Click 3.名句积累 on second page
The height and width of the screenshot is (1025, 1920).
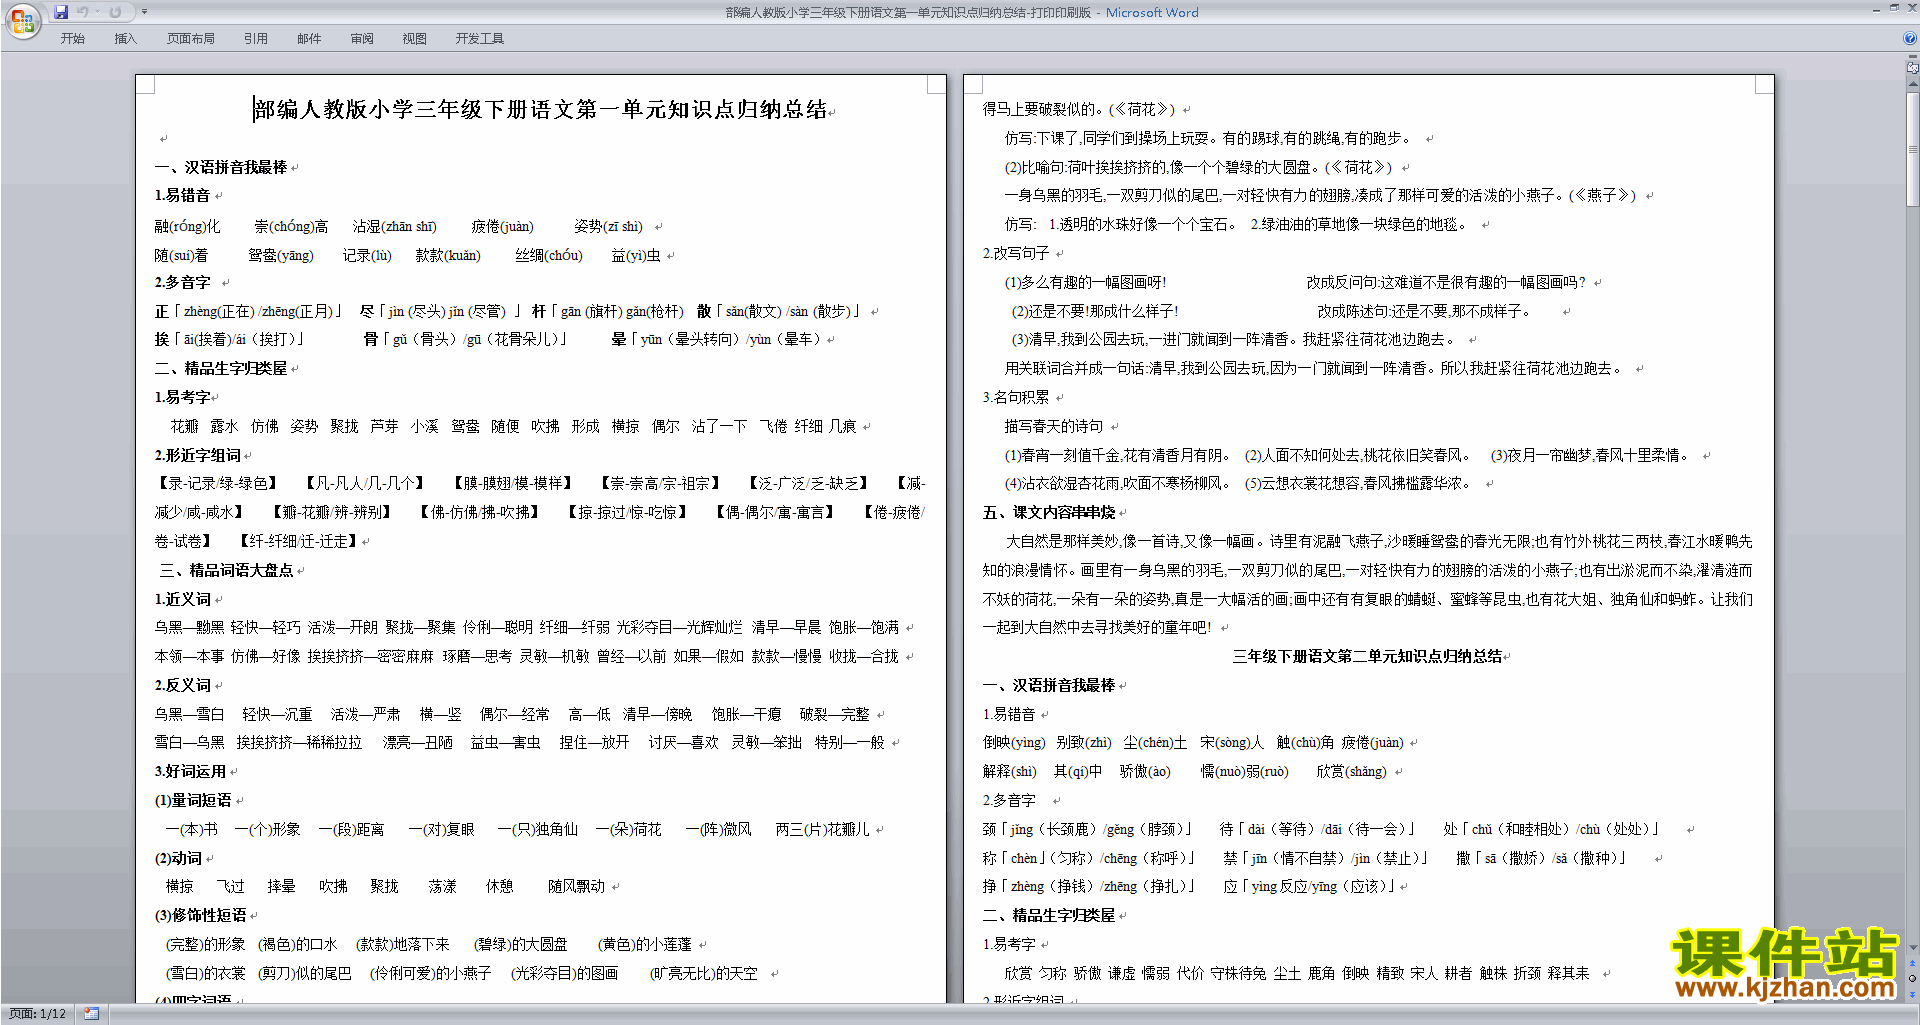[x=1016, y=397]
